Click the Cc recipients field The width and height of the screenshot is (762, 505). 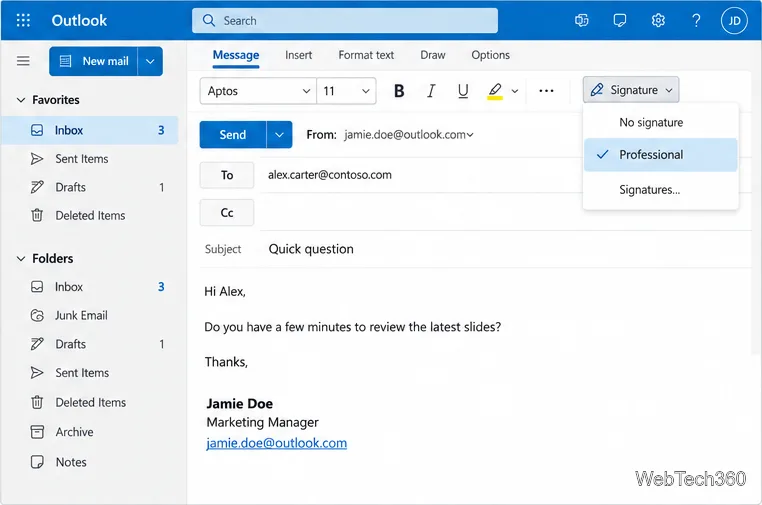505,212
